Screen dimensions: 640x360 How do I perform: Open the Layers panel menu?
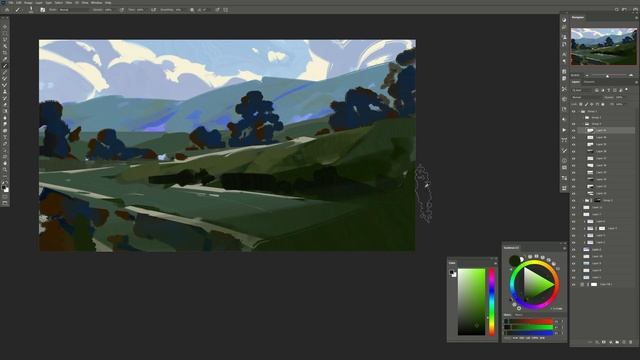tap(636, 82)
